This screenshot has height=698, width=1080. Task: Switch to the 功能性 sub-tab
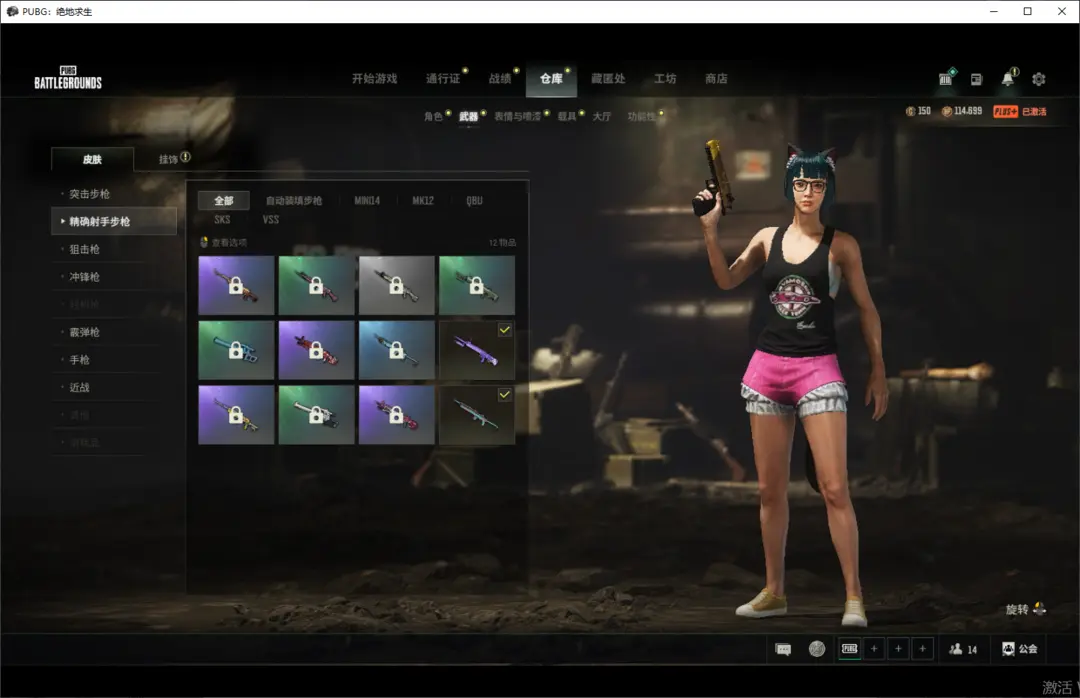[641, 116]
